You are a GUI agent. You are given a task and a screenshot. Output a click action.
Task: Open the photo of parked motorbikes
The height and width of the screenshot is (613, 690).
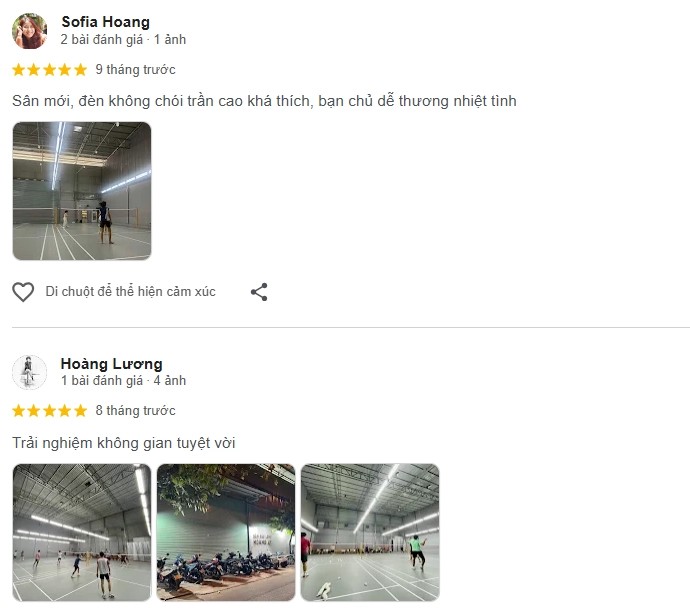pyautogui.click(x=226, y=532)
